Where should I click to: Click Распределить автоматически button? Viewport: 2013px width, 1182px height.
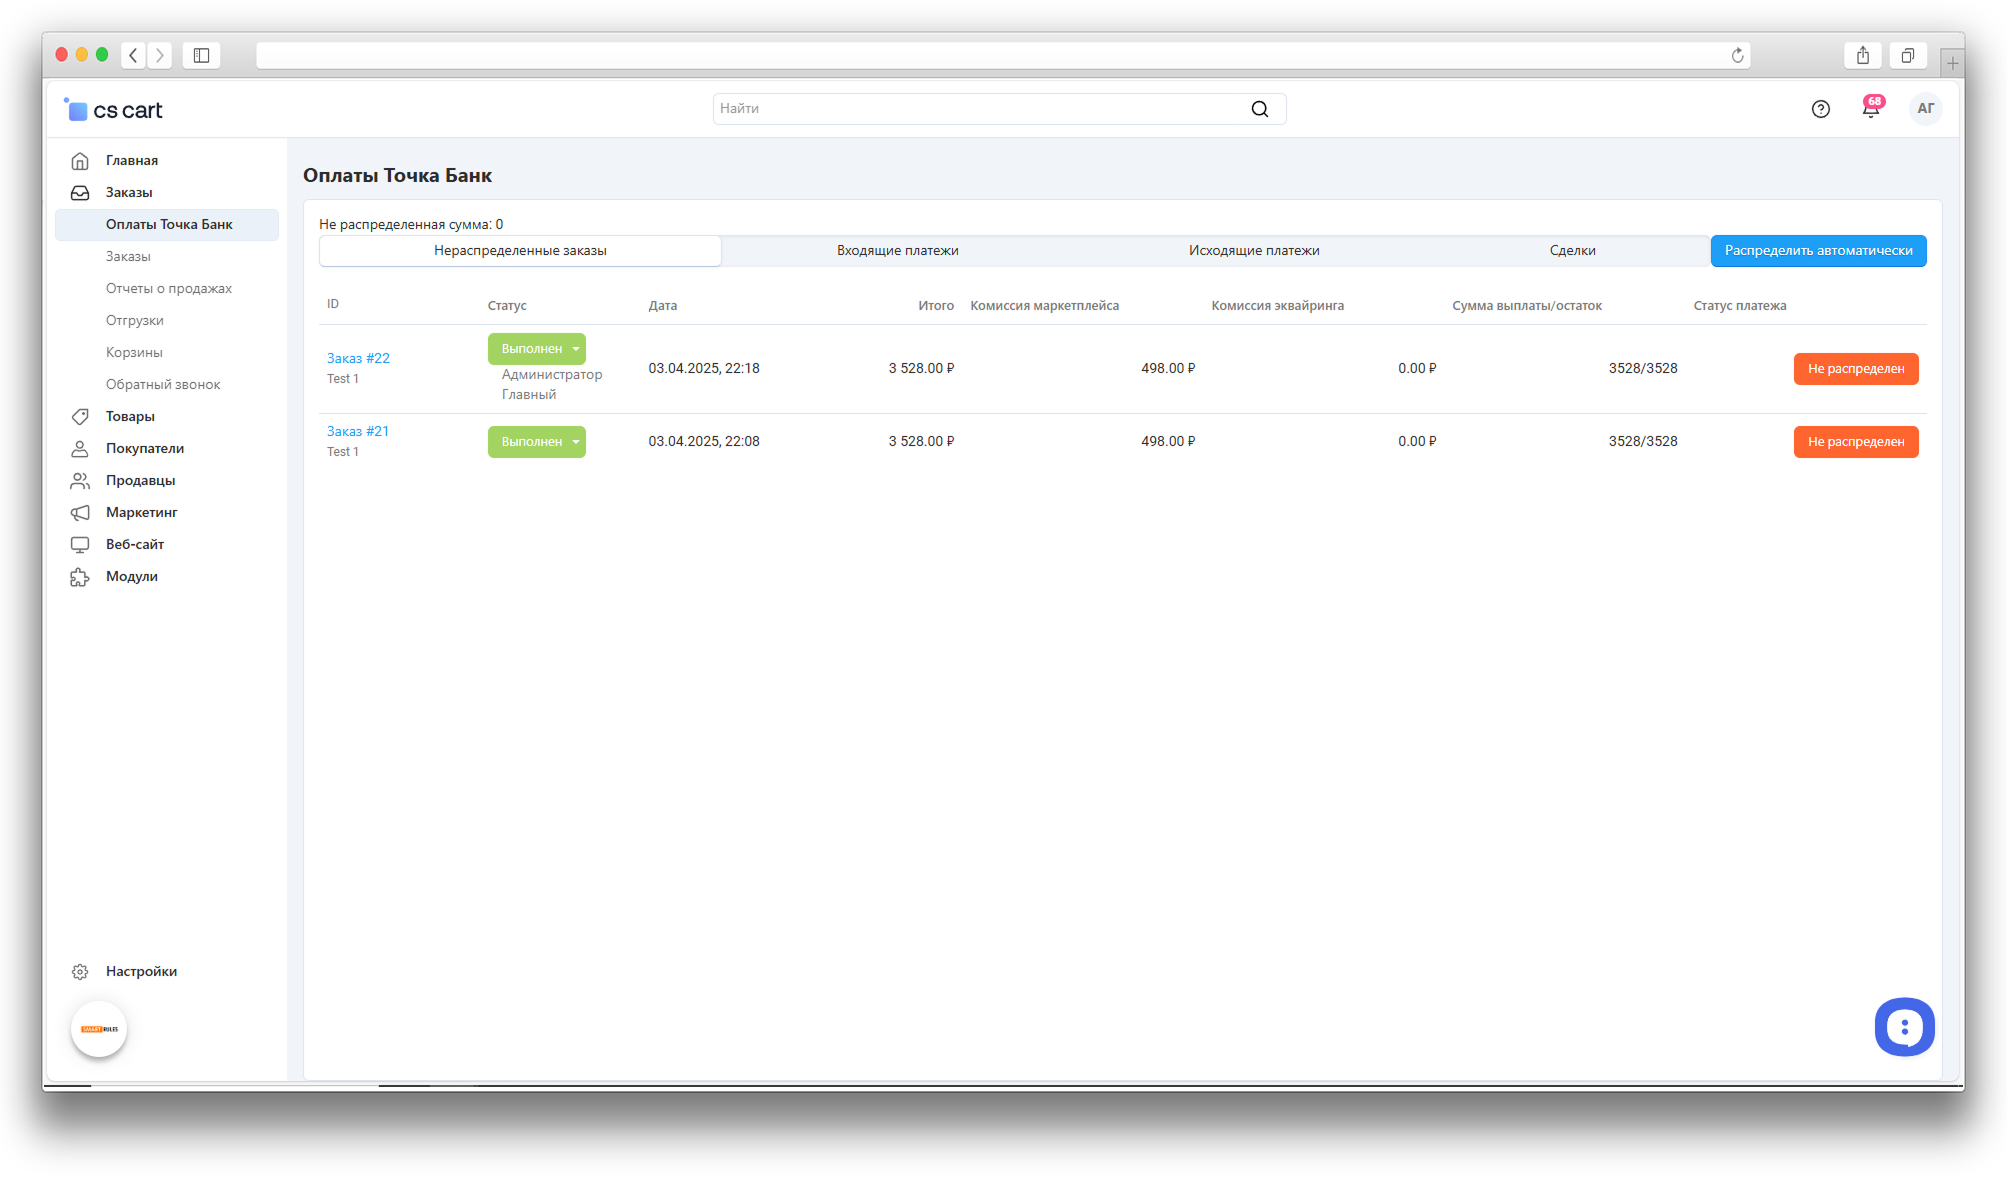[1817, 251]
